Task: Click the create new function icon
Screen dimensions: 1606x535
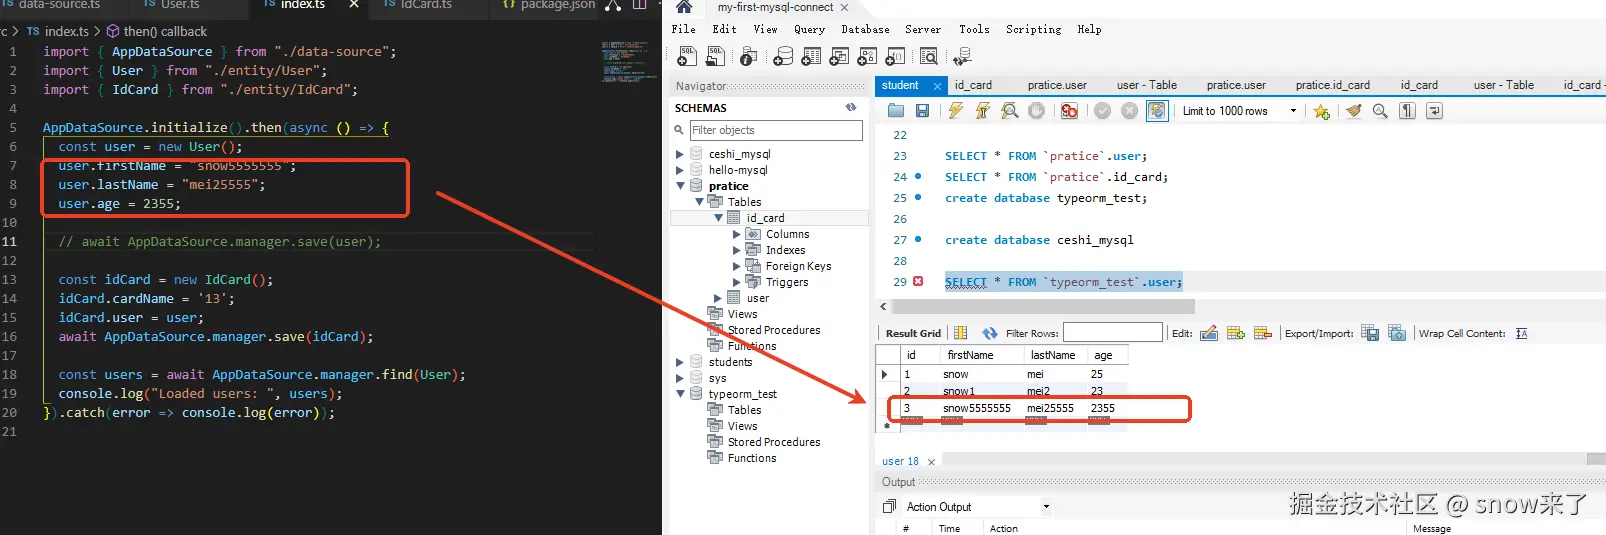Action: (895, 56)
